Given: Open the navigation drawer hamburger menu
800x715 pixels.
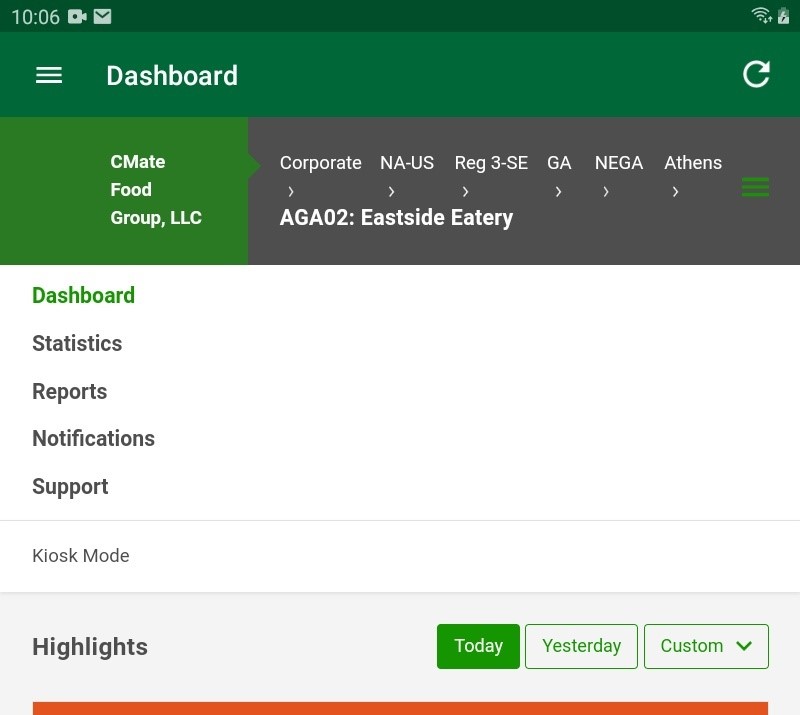Looking at the screenshot, I should point(48,75).
